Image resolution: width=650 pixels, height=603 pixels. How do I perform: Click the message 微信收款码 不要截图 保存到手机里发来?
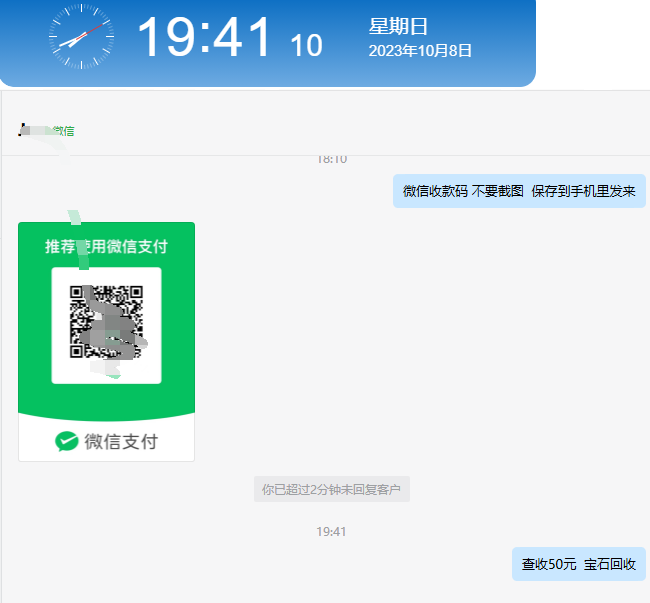pyautogui.click(x=519, y=191)
